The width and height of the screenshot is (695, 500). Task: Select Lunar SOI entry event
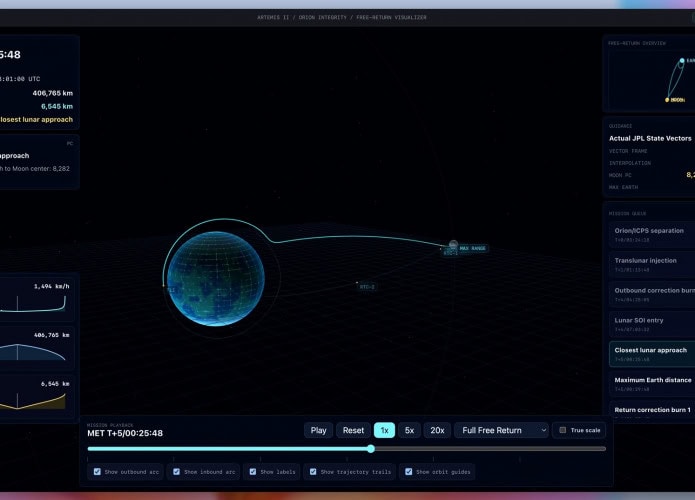point(650,324)
